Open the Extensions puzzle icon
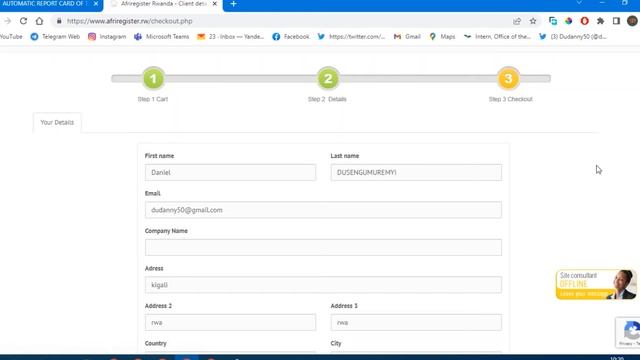 (x=600, y=21)
